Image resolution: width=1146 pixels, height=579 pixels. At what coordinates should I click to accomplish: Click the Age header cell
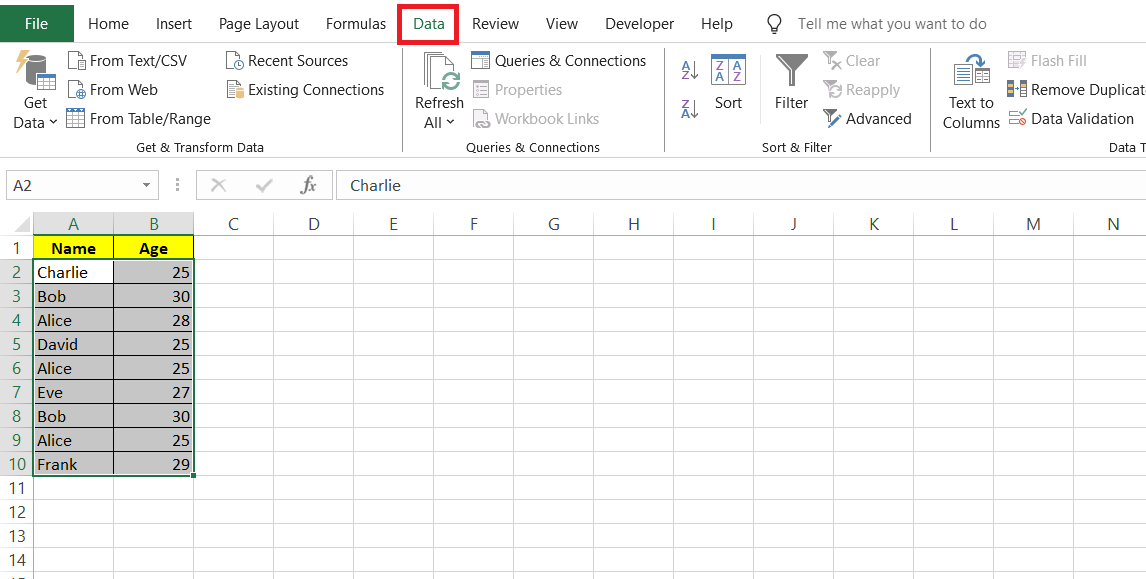pyautogui.click(x=153, y=248)
